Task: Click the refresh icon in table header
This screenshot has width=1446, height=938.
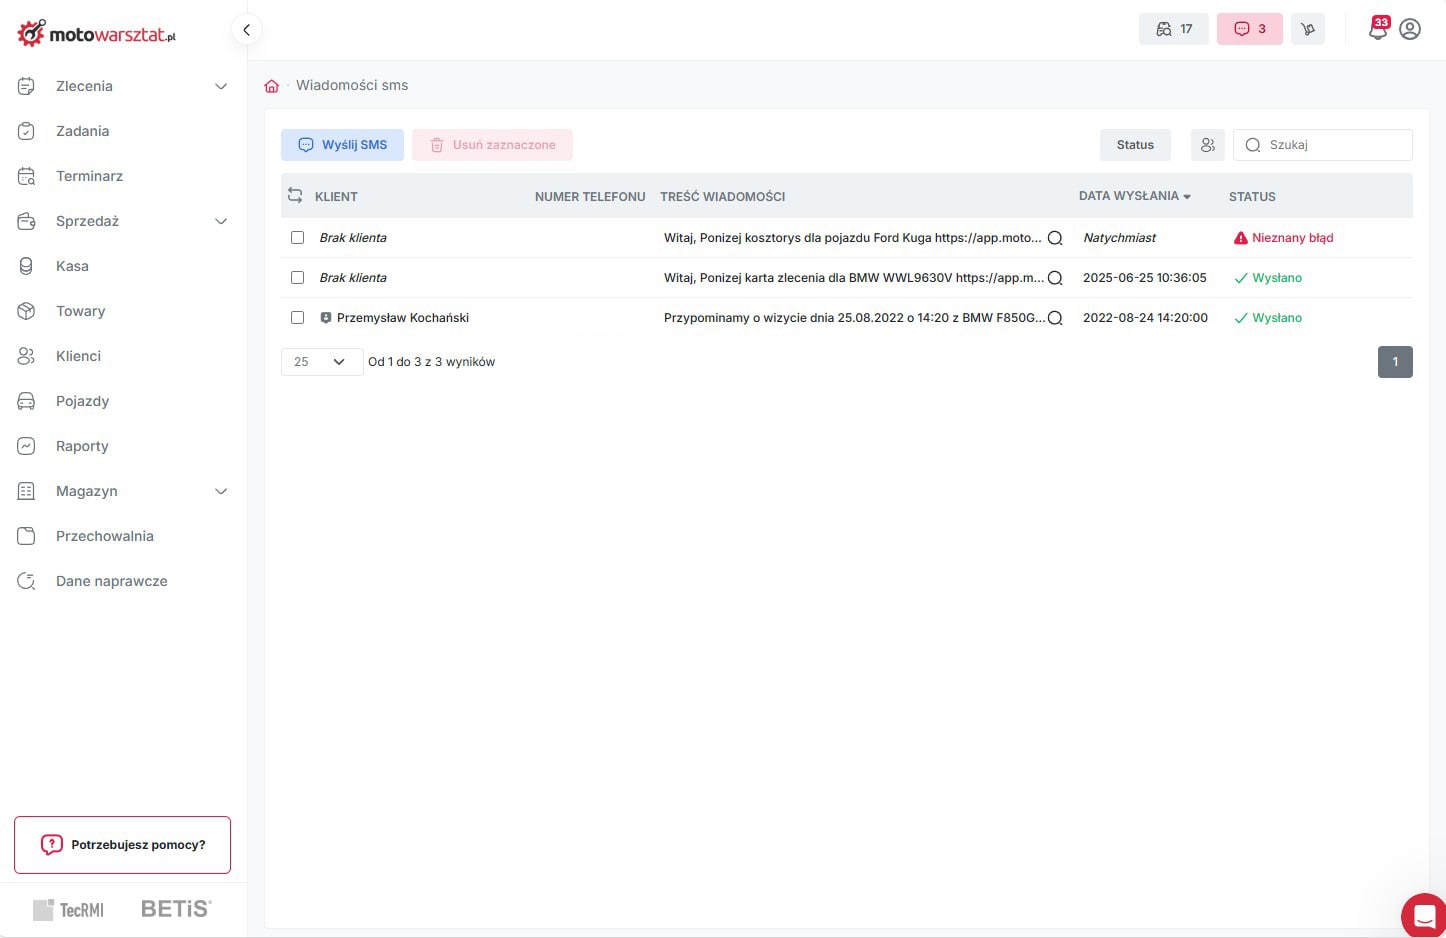Action: pyautogui.click(x=295, y=196)
